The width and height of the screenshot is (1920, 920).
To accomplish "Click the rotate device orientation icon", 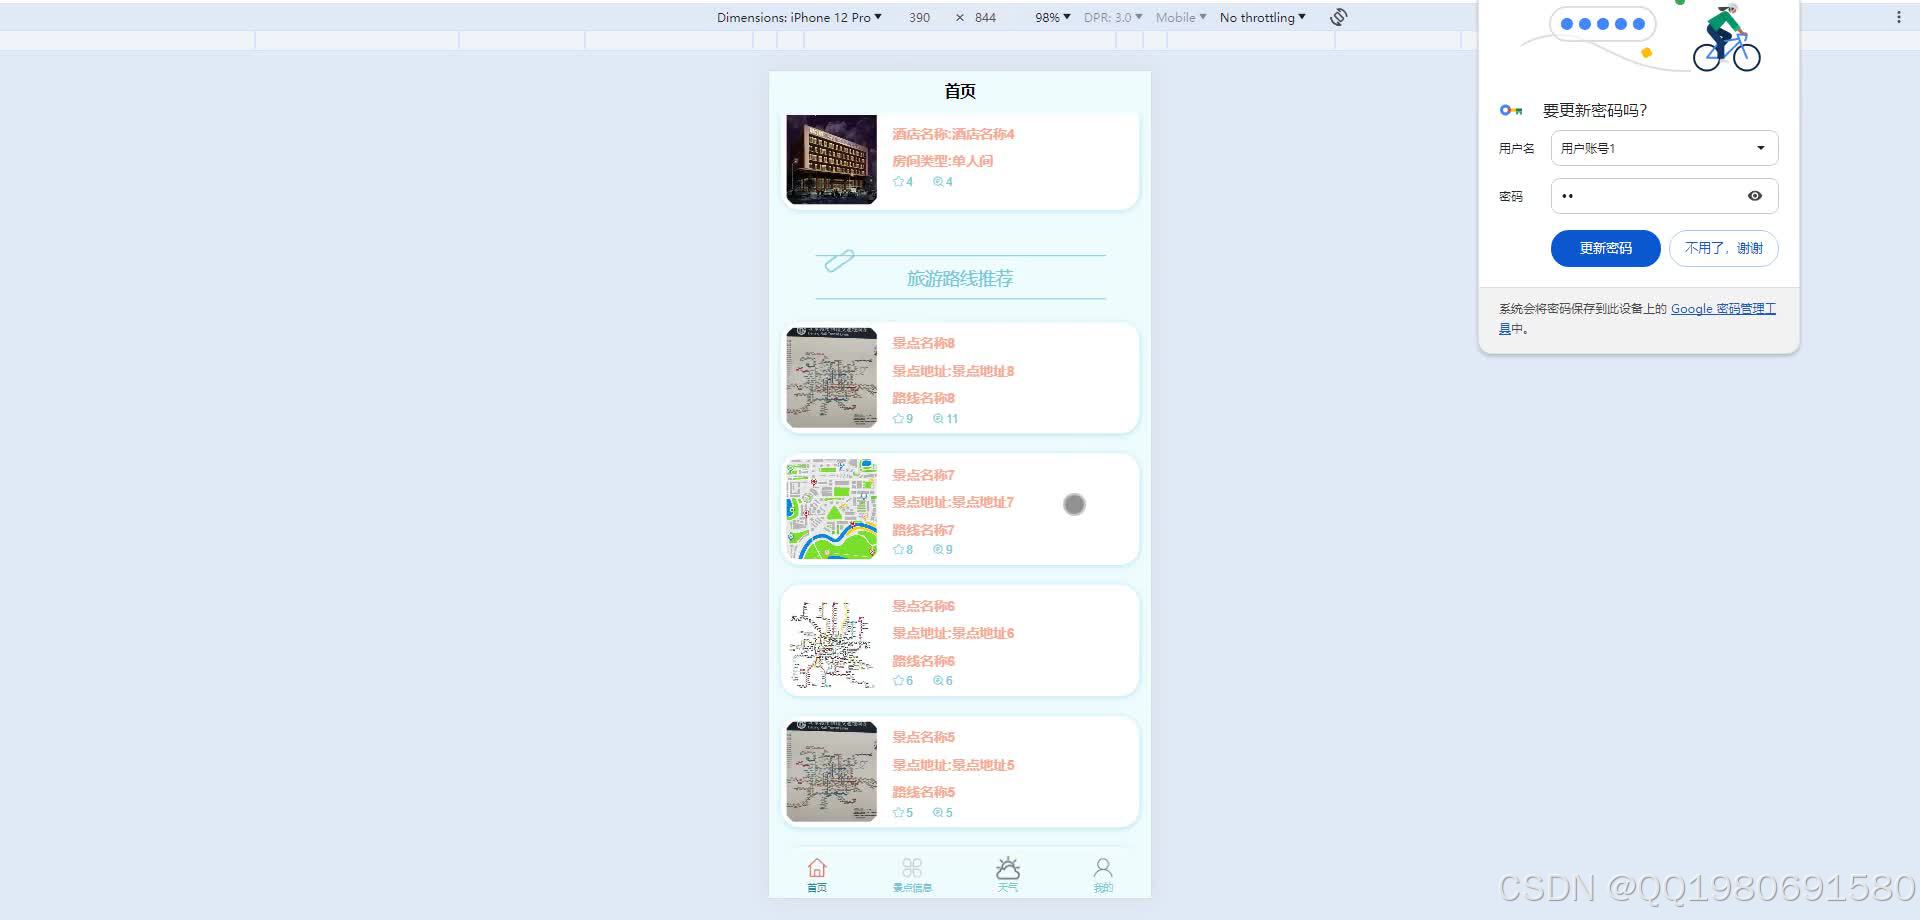I will pyautogui.click(x=1339, y=17).
